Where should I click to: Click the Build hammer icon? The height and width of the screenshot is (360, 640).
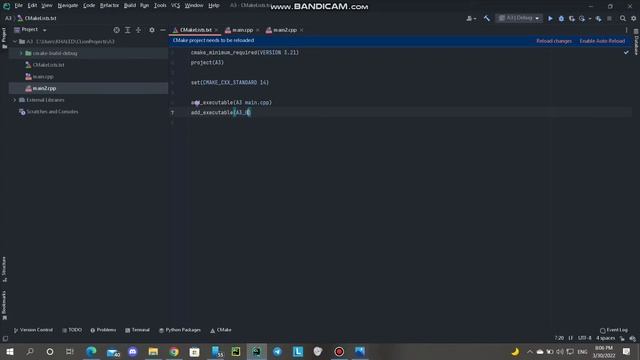tap(487, 18)
